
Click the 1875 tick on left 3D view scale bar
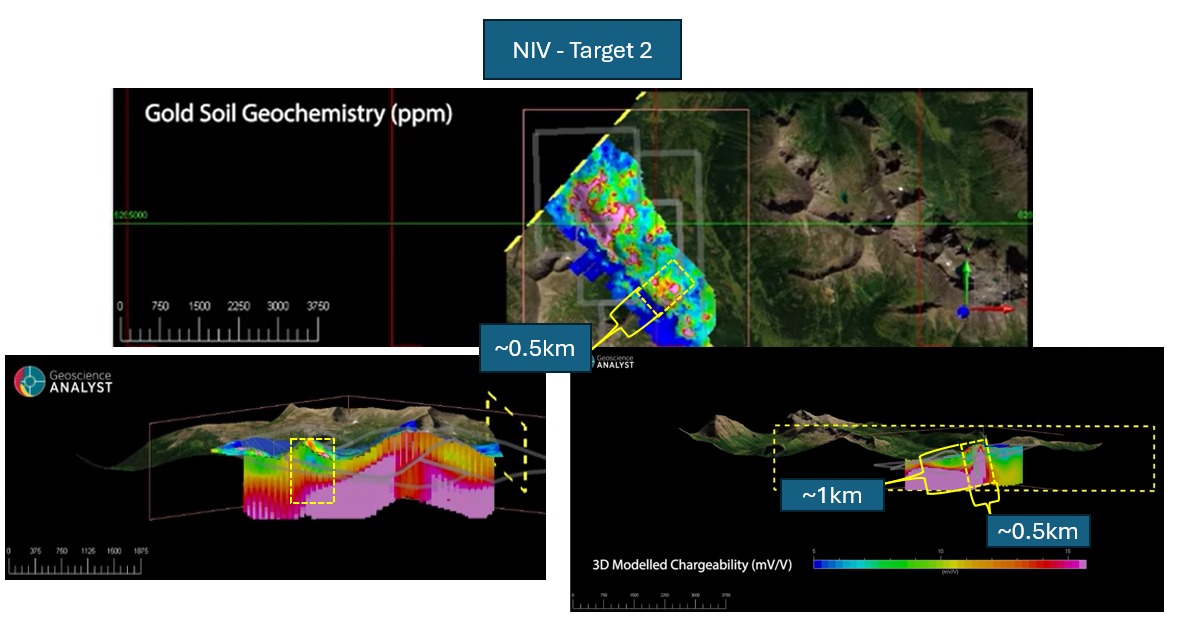(x=140, y=551)
